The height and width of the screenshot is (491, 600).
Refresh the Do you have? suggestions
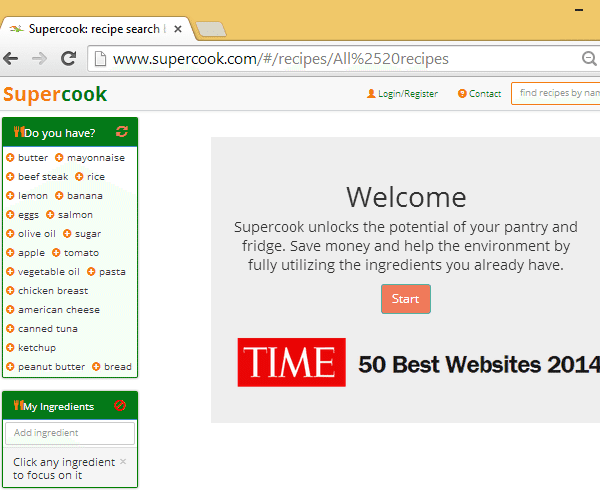[x=122, y=132]
